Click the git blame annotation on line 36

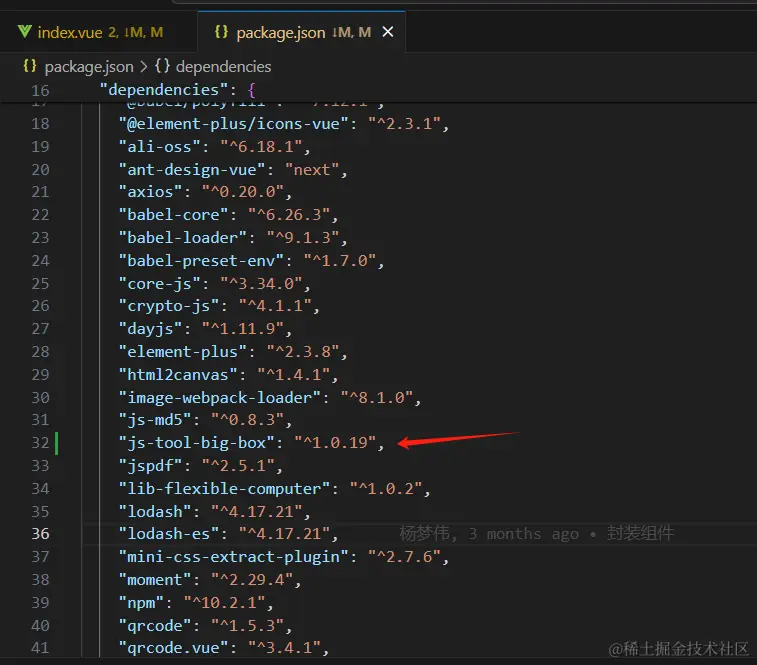(536, 534)
